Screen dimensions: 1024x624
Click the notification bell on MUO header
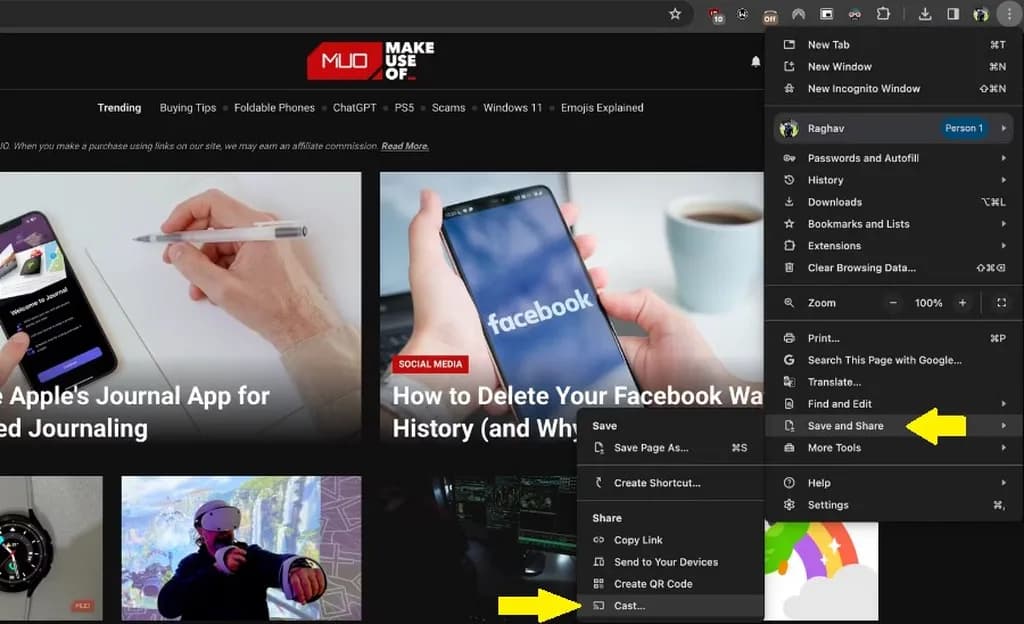click(756, 62)
